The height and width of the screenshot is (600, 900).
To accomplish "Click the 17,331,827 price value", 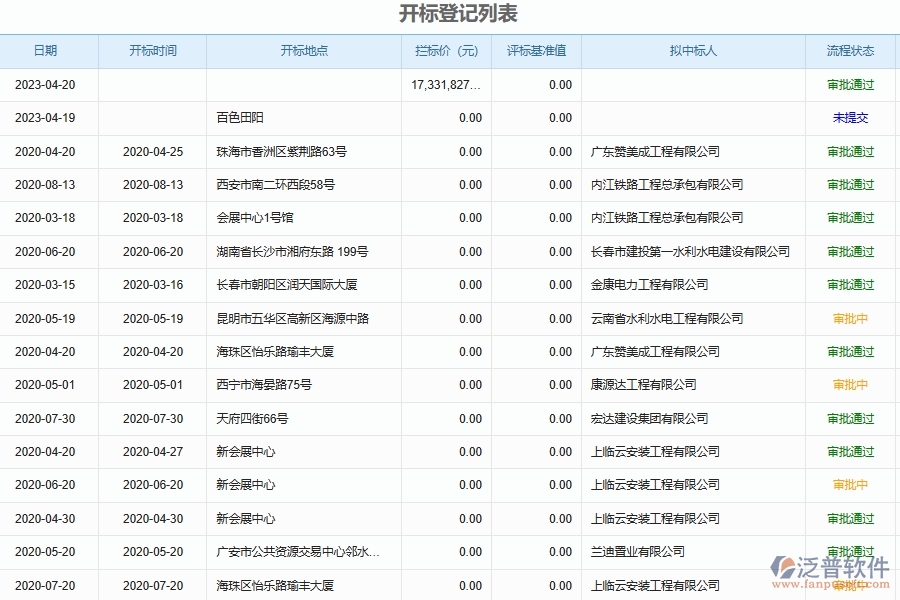I will (445, 85).
